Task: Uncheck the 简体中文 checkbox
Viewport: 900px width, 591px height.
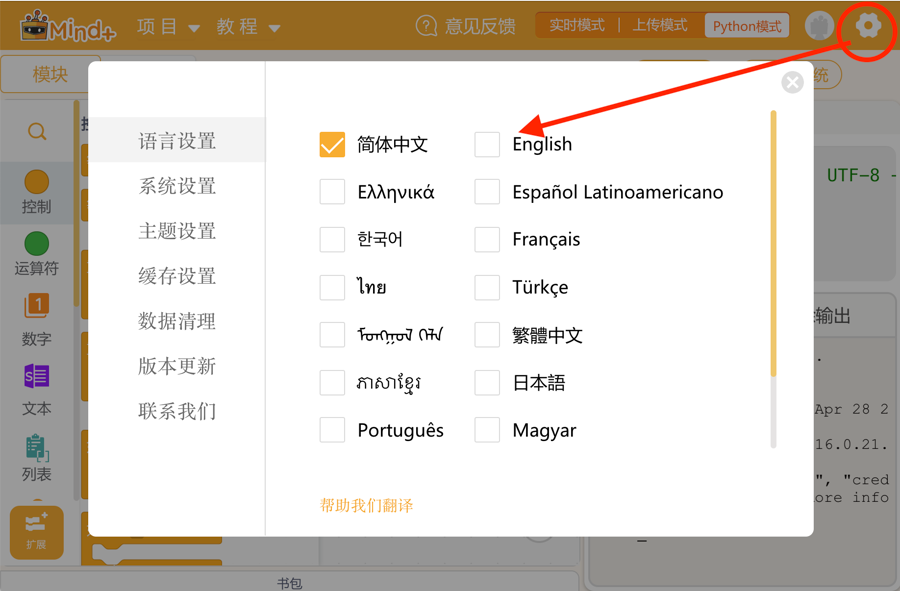Action: (332, 144)
